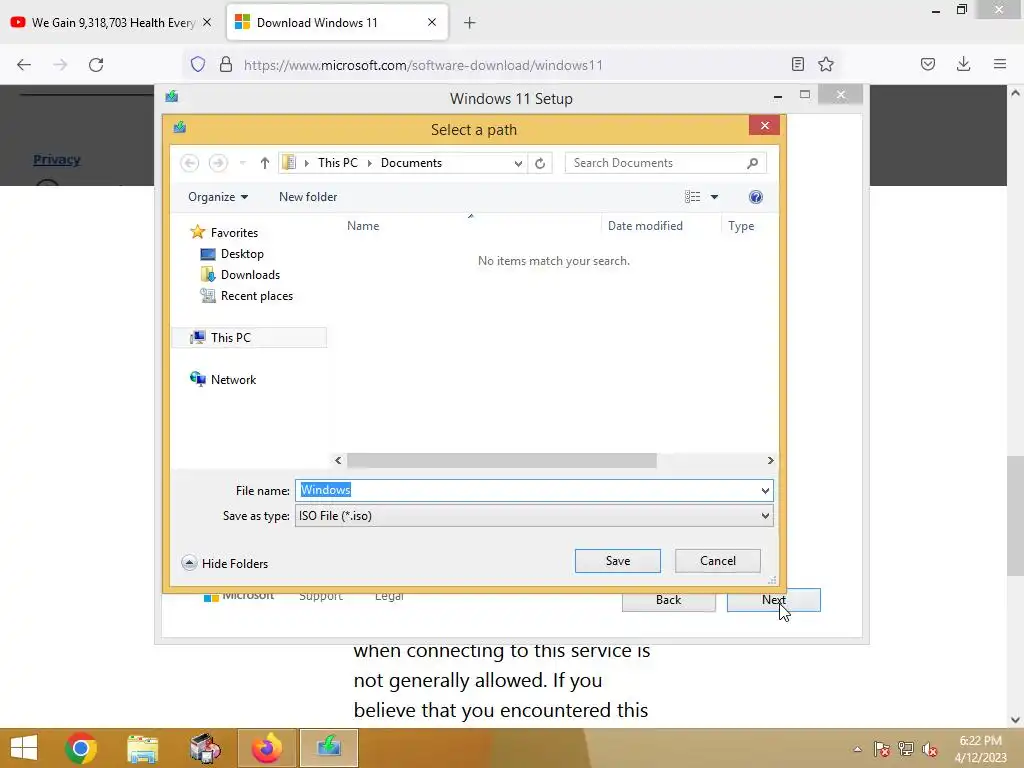Expand the File name dropdown
Viewport: 1024px width, 768px height.
click(x=765, y=490)
